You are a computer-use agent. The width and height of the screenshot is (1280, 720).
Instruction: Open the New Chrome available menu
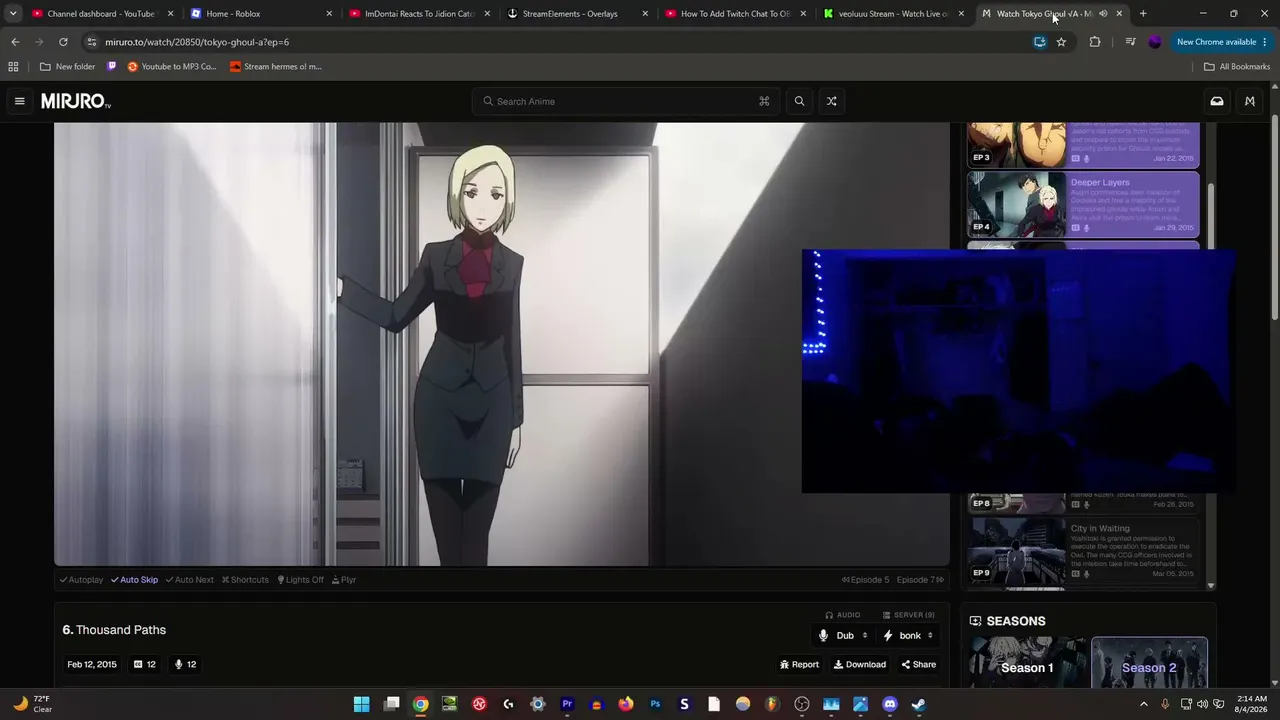(x=1222, y=42)
